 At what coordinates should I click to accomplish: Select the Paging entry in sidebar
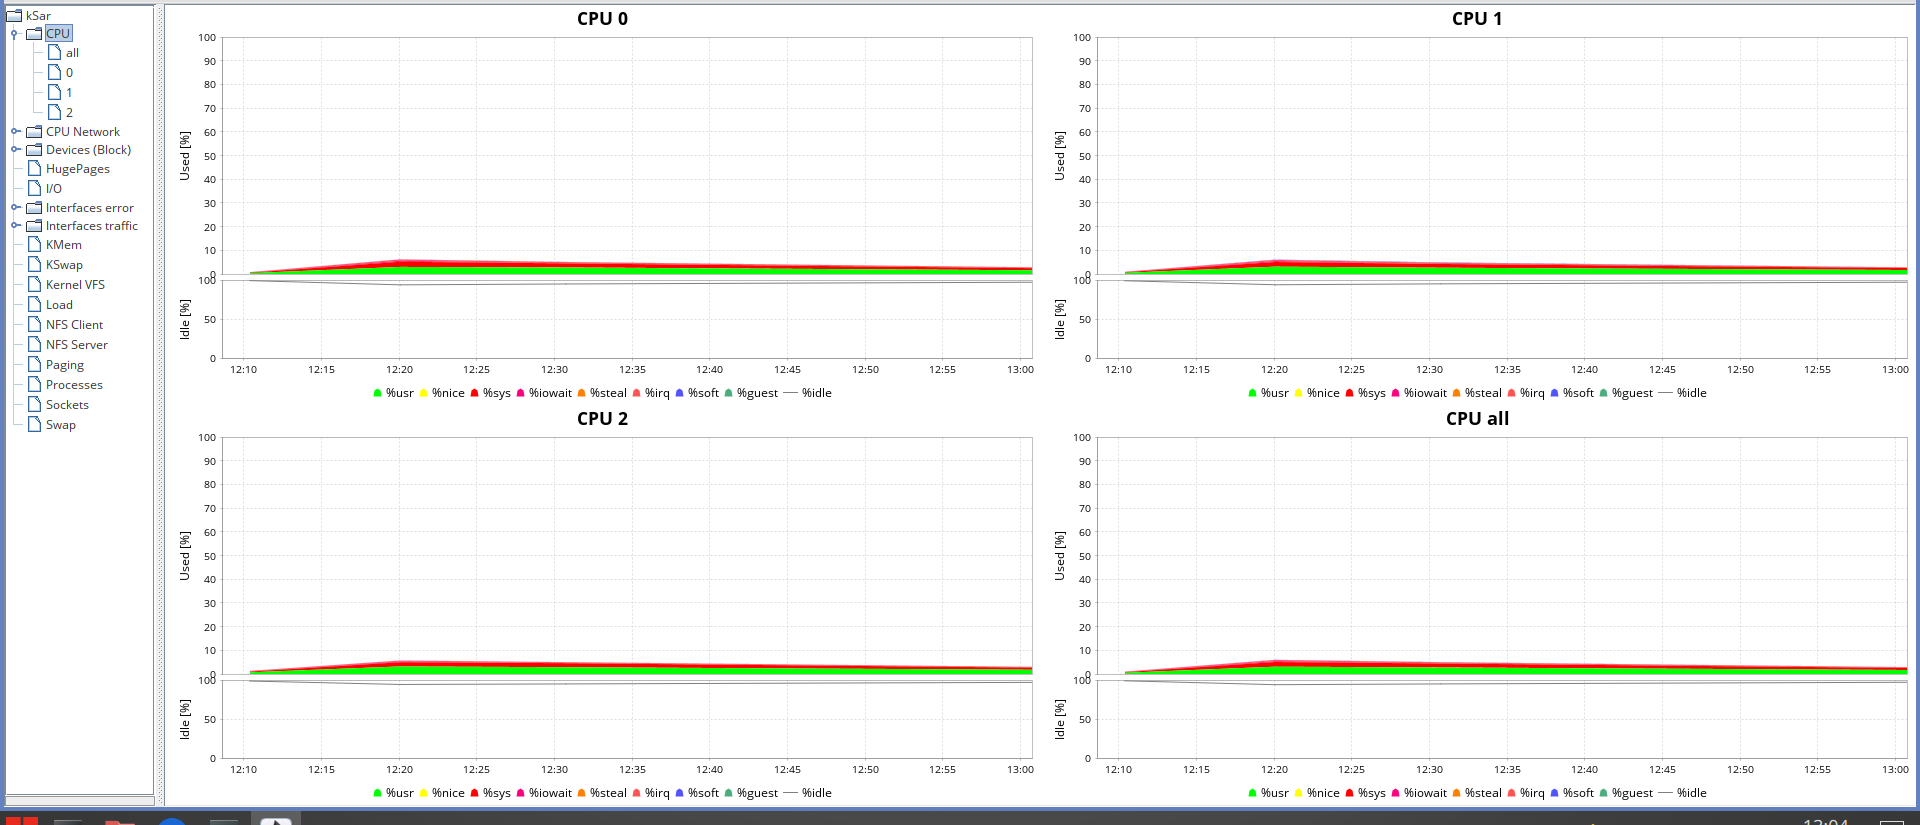pos(65,365)
